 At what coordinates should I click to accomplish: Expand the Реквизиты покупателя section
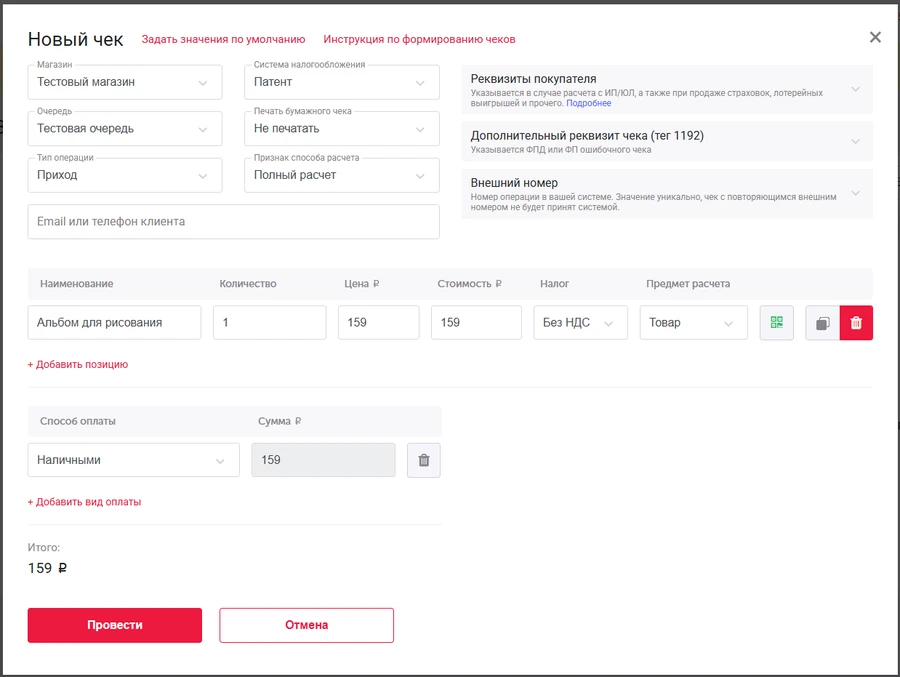(666, 90)
